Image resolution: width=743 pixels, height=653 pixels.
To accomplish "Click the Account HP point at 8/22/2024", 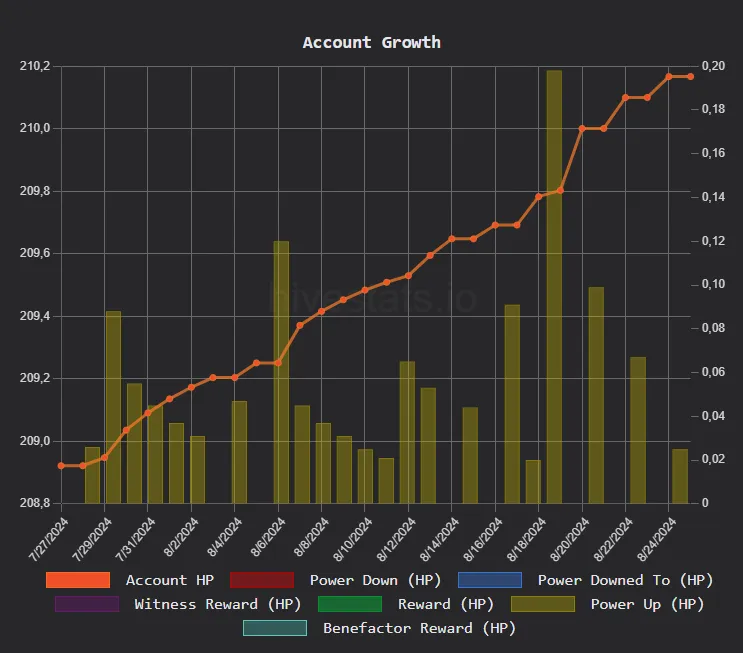I will click(x=625, y=98).
